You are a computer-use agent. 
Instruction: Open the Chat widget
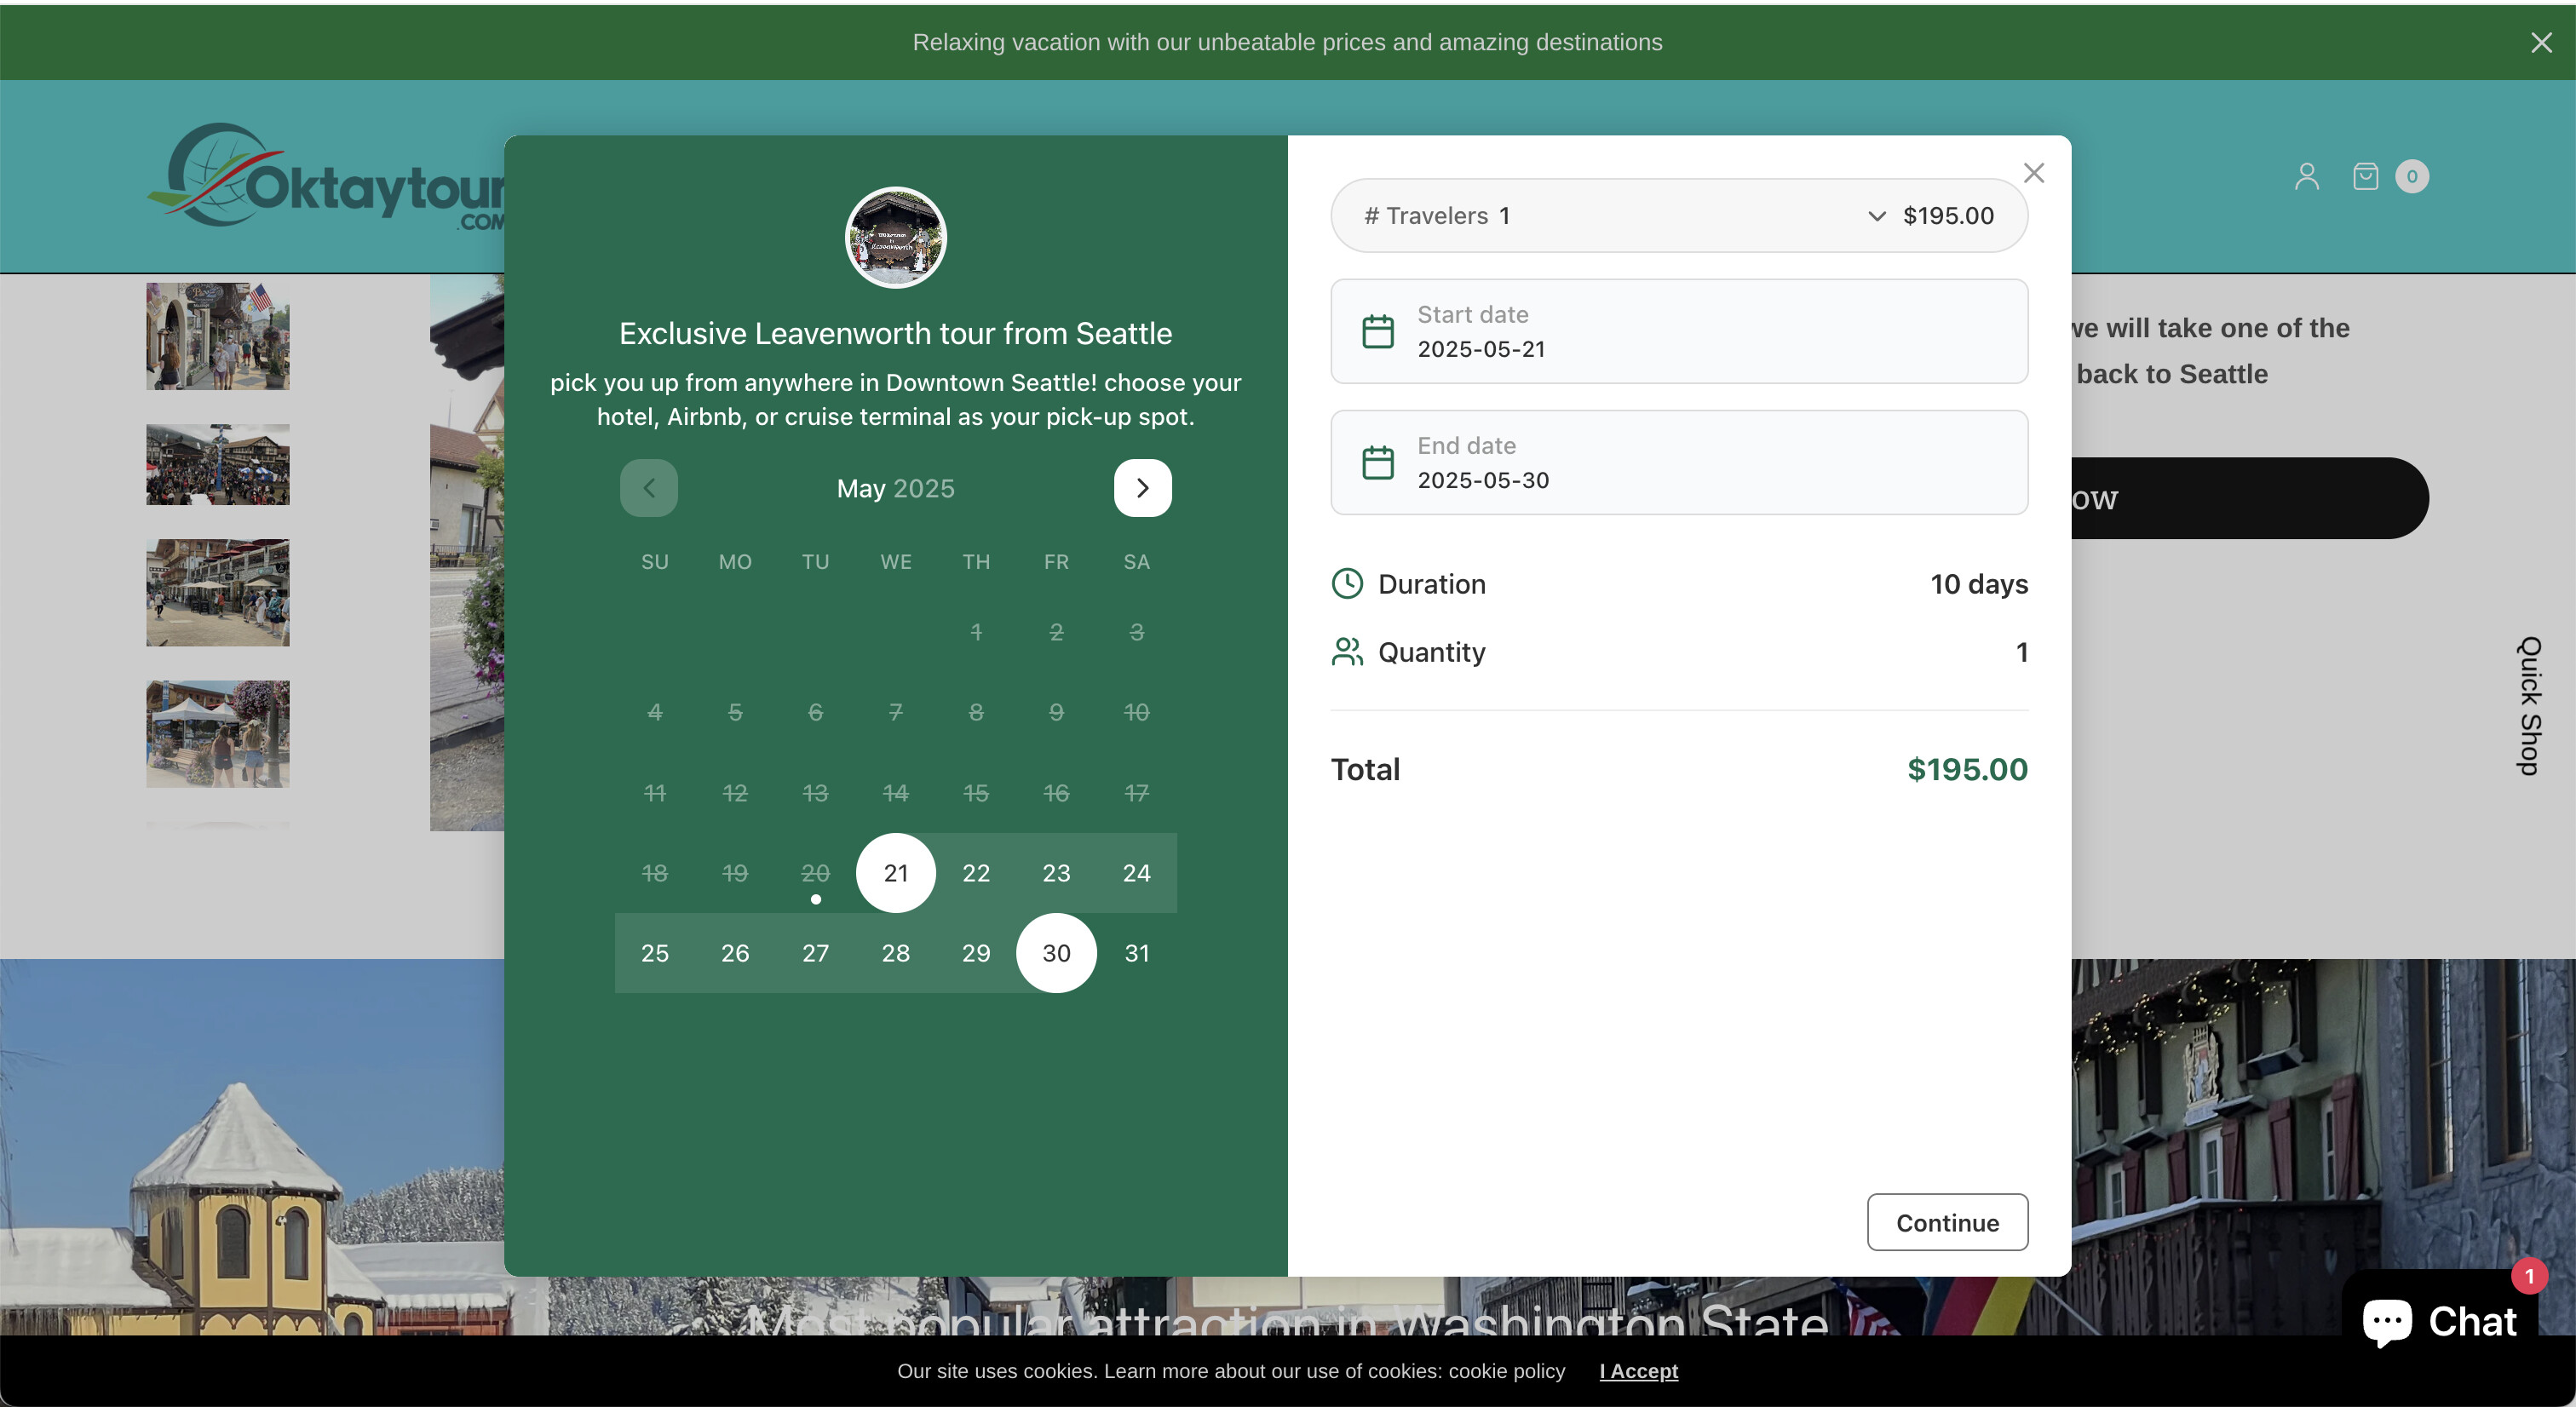click(x=2439, y=1321)
